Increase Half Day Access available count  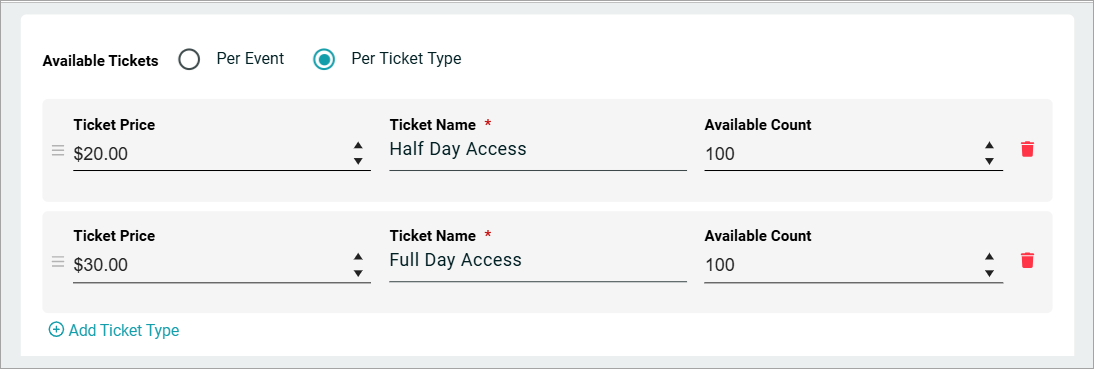(x=989, y=146)
